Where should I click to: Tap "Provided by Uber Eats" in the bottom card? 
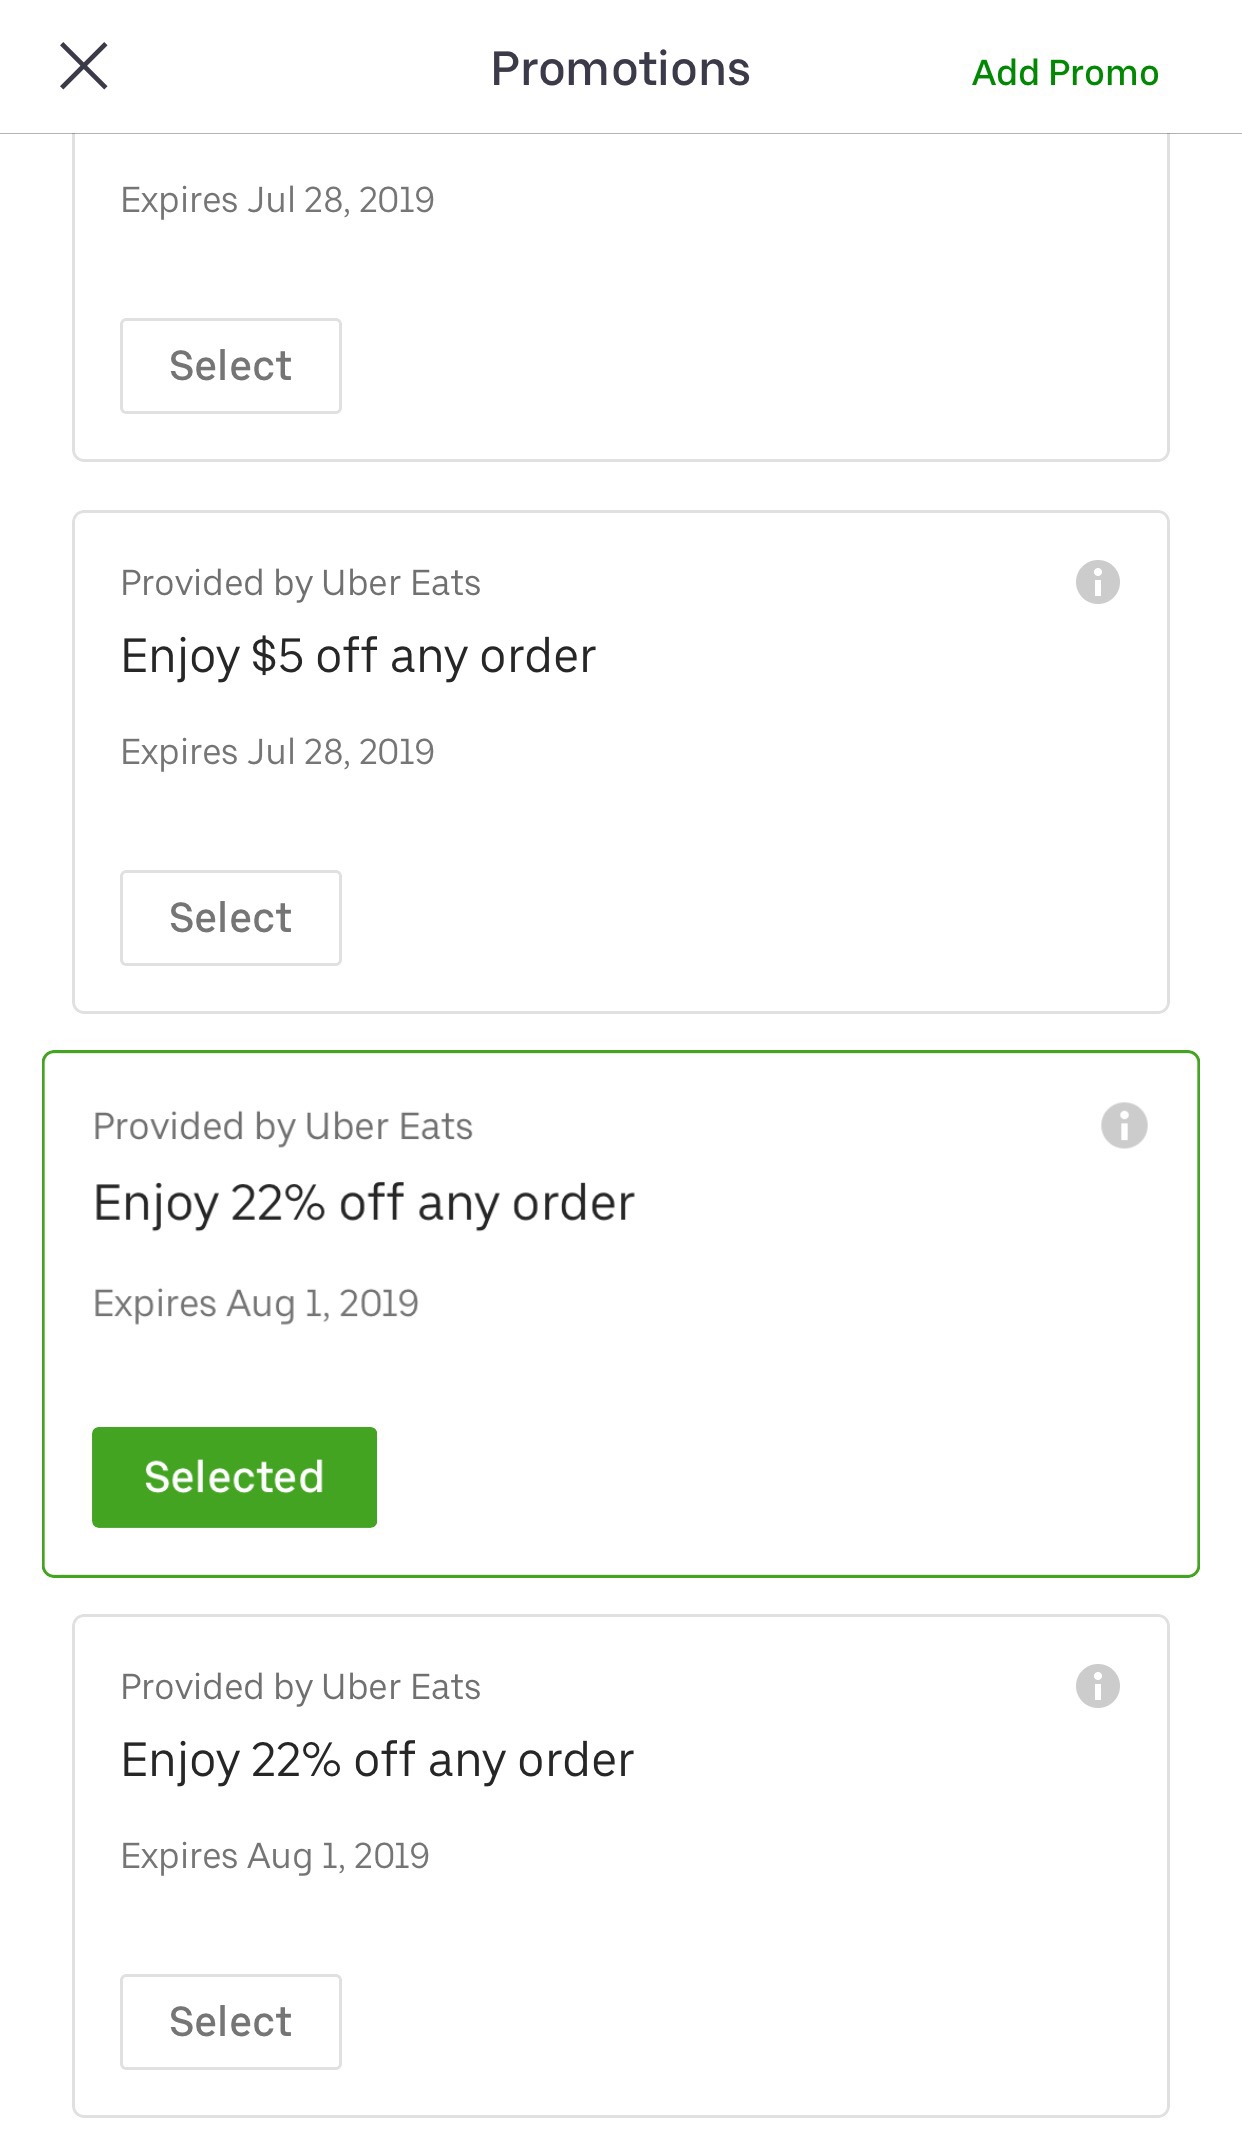click(300, 1687)
